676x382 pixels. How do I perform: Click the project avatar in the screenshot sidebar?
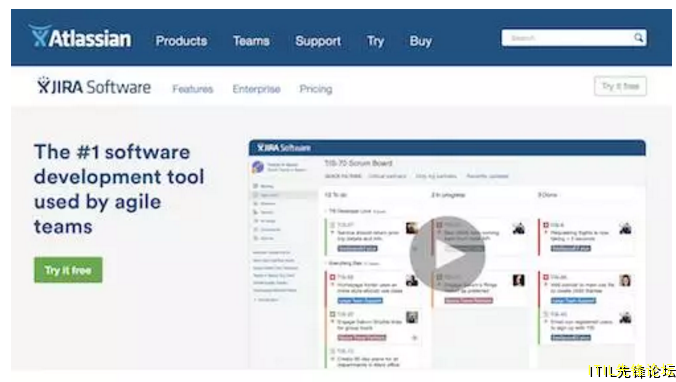(258, 167)
